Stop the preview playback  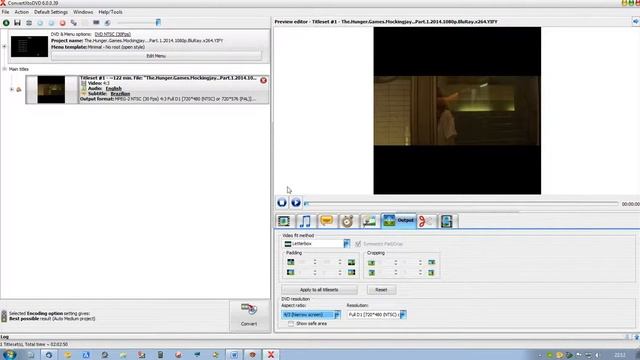point(282,202)
